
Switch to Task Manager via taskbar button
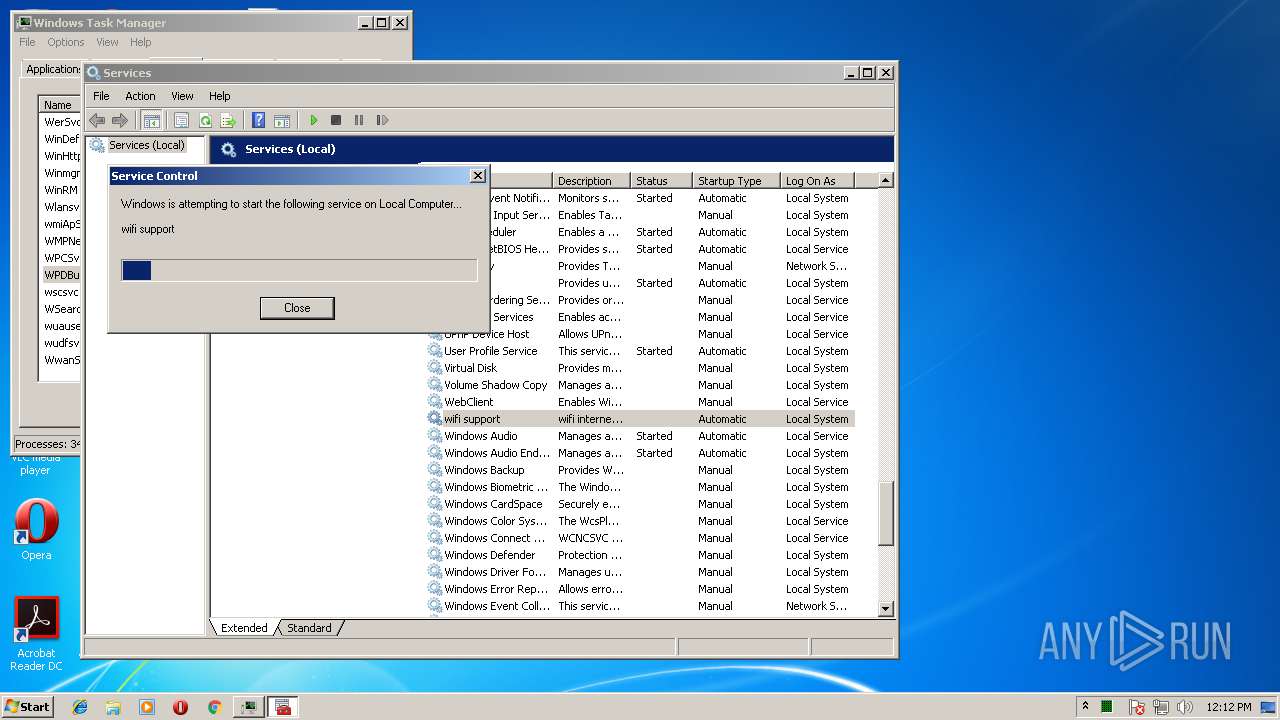coord(248,707)
